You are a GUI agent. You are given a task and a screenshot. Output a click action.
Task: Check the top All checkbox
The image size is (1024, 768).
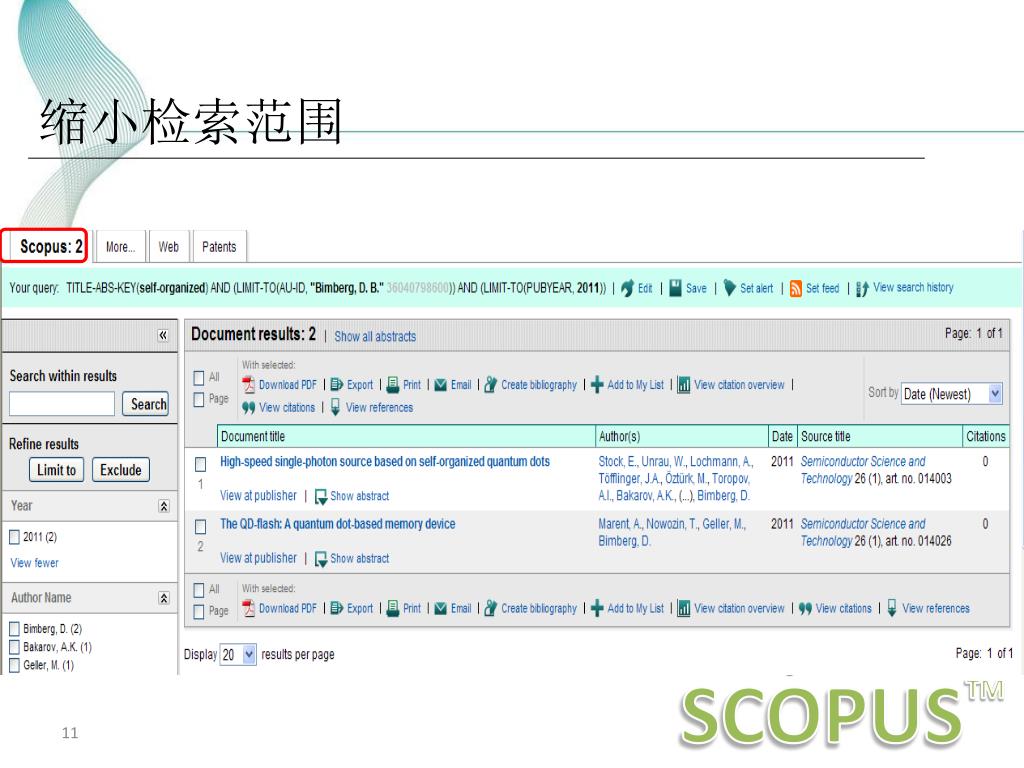(199, 378)
